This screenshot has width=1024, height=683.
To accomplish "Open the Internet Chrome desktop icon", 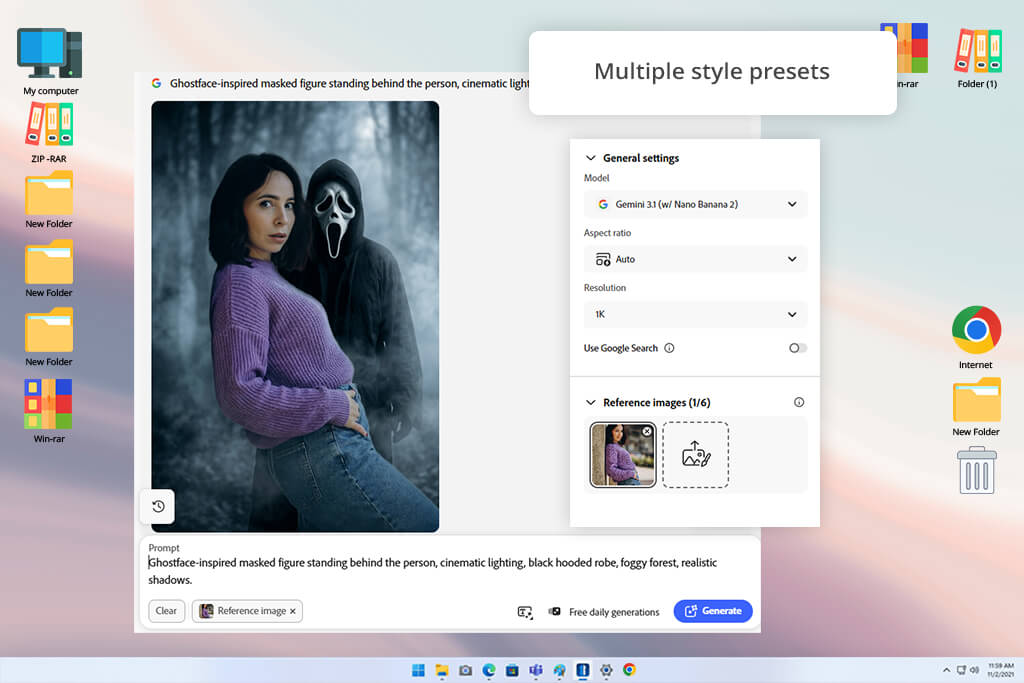I will (x=976, y=338).
